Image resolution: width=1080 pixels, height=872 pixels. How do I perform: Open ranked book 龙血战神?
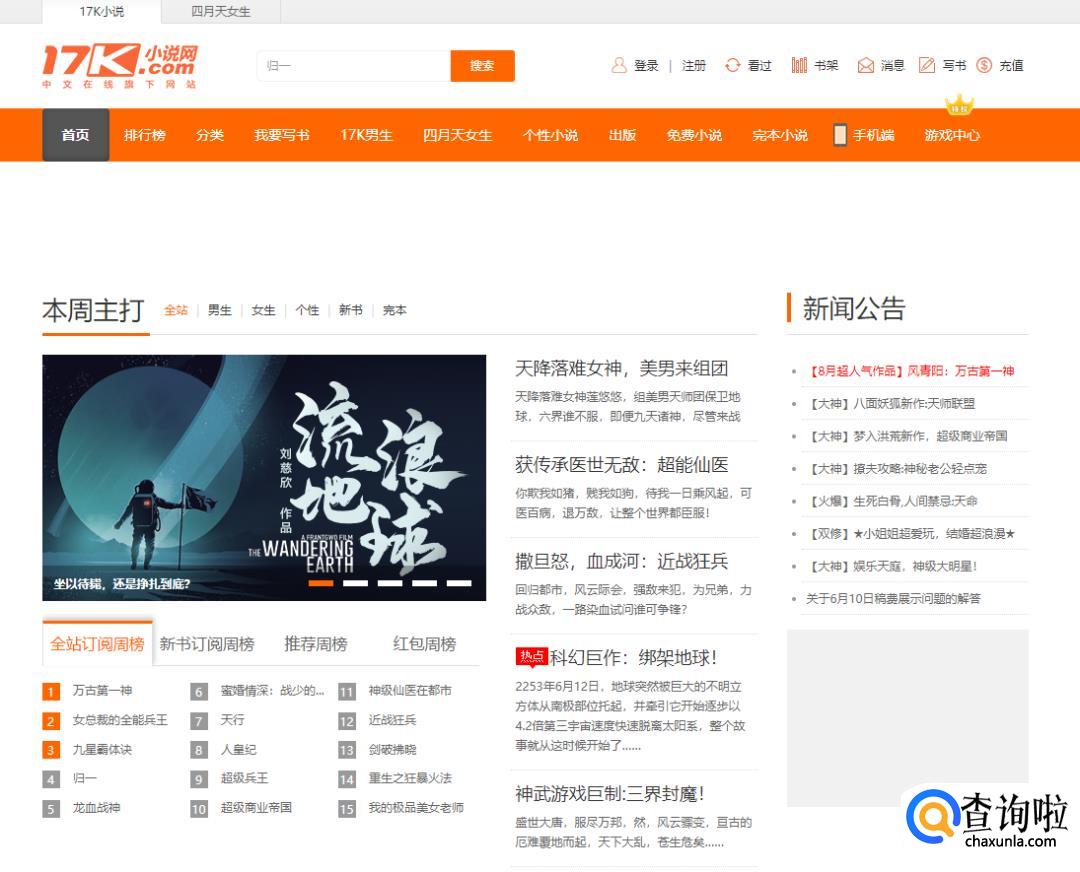[x=96, y=807]
